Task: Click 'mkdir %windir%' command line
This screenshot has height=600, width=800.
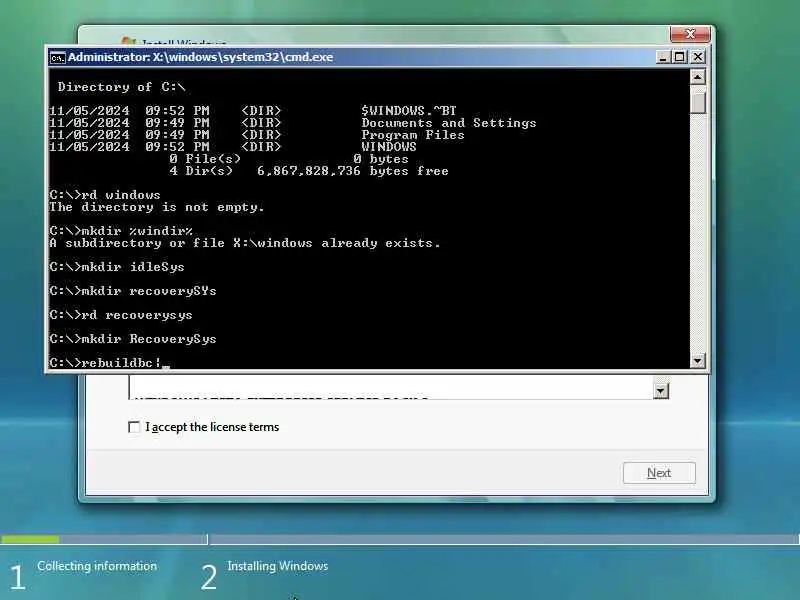Action: pos(121,231)
